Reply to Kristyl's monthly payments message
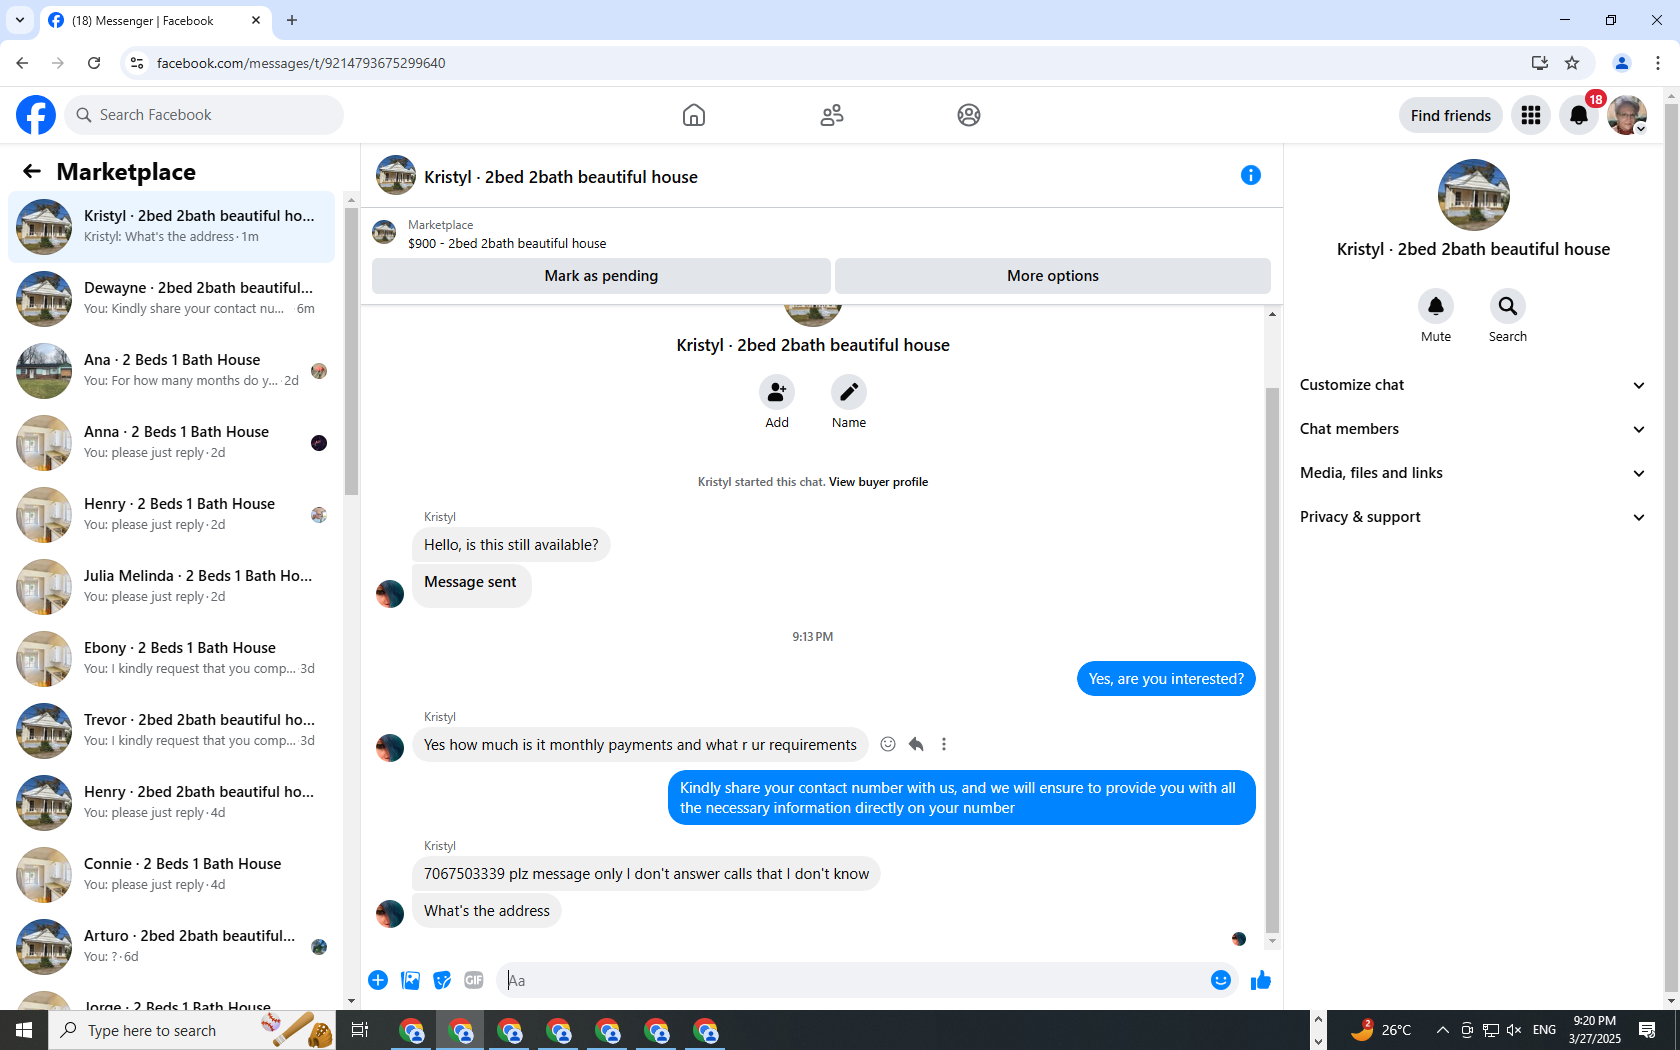This screenshot has height=1050, width=1680. click(x=916, y=744)
